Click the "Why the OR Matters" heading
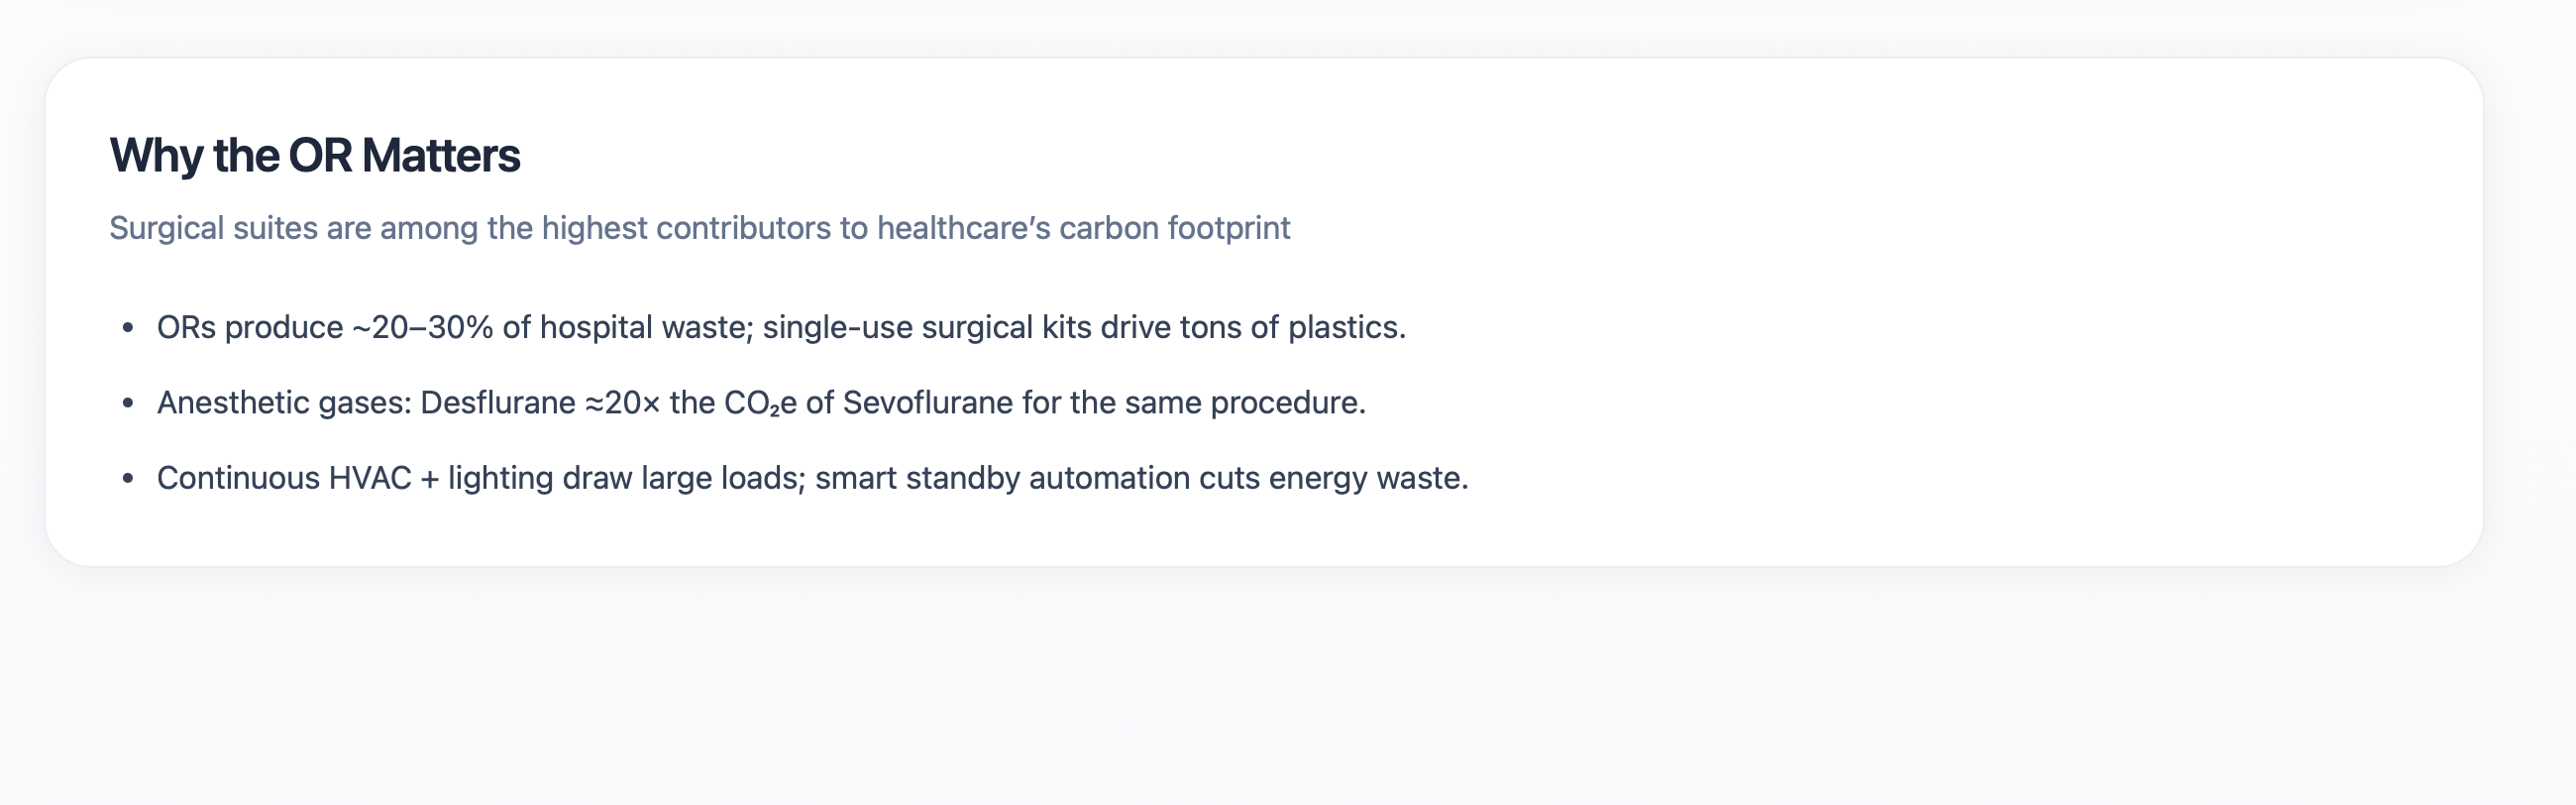 314,156
